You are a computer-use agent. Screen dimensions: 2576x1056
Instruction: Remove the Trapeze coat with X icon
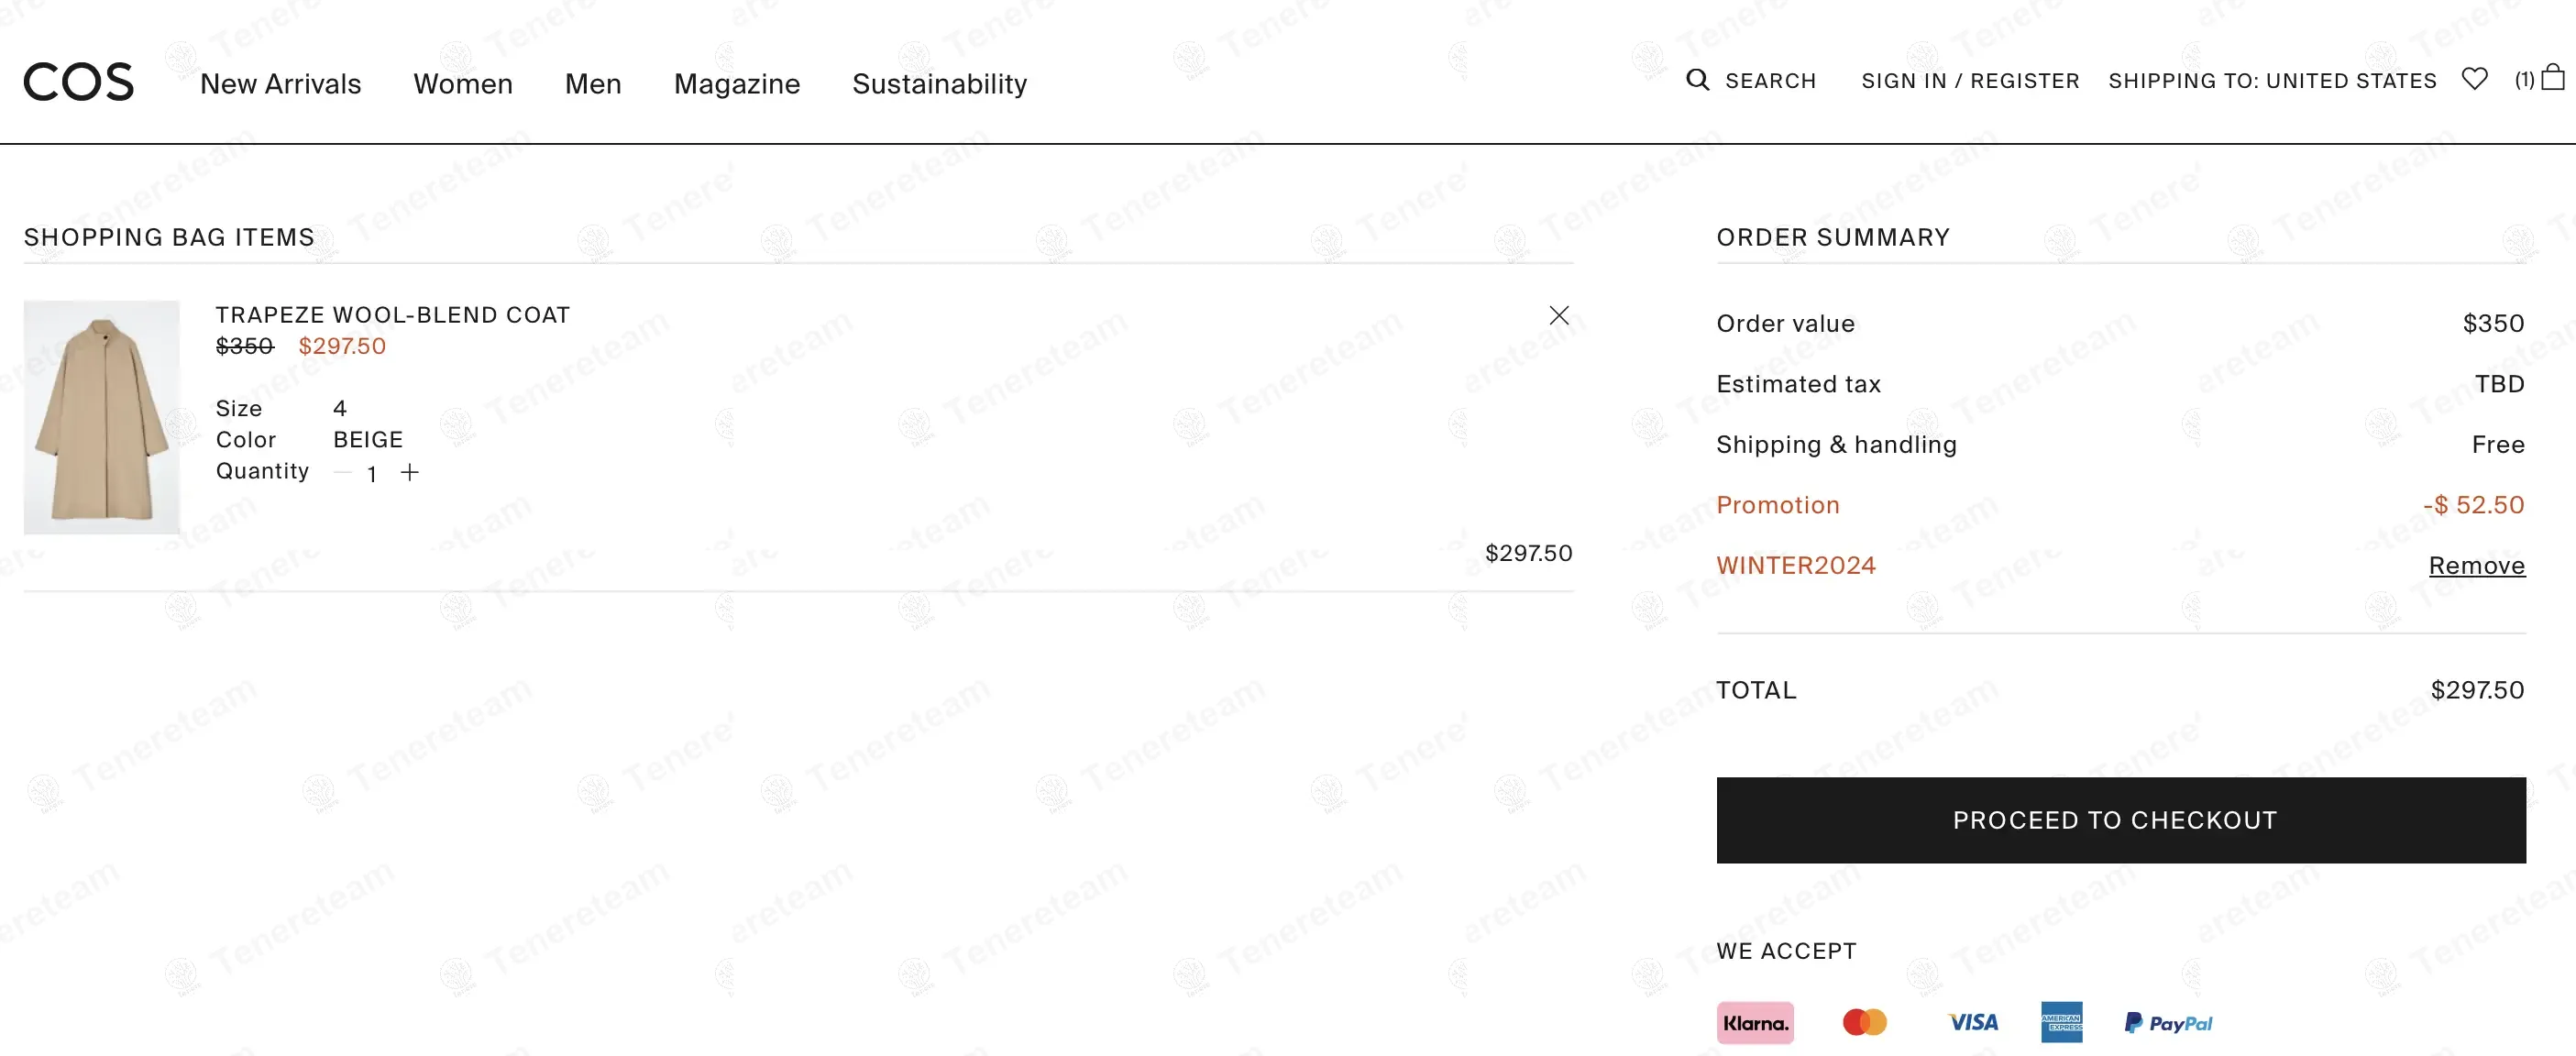(x=1558, y=315)
